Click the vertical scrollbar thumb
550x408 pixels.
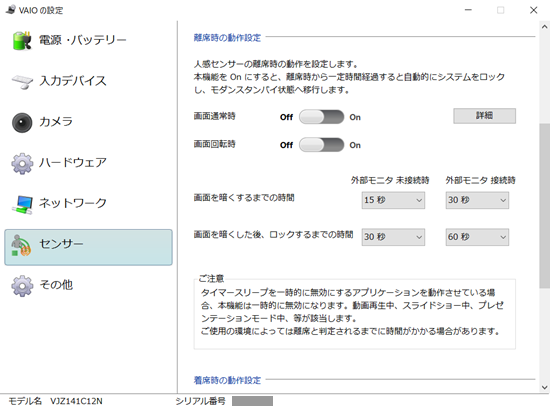544,205
